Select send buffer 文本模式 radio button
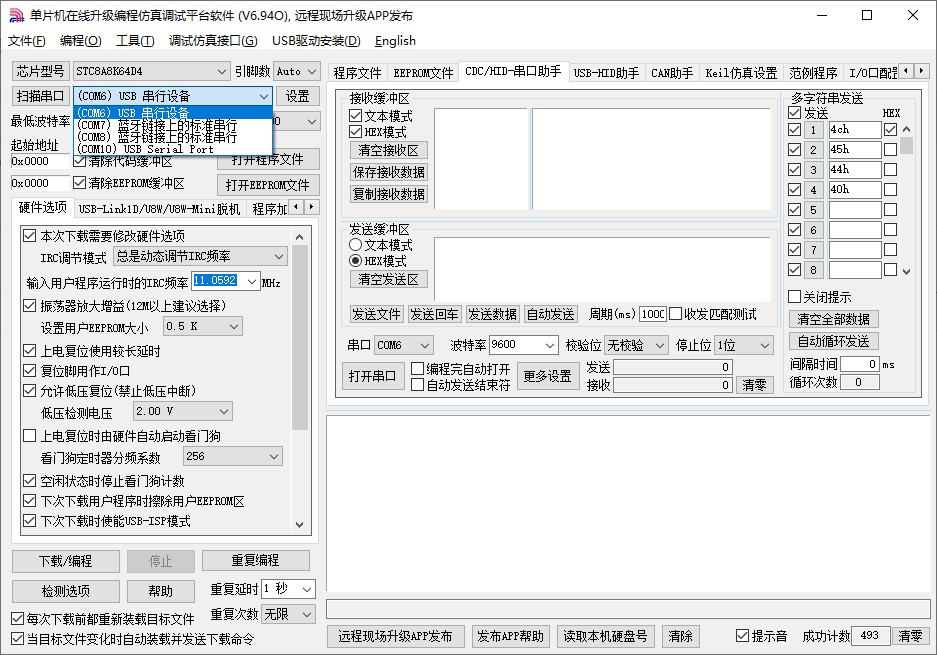 [356, 244]
